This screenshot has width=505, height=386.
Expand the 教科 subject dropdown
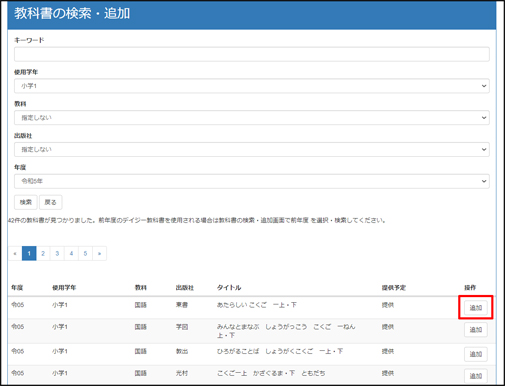[x=252, y=118]
